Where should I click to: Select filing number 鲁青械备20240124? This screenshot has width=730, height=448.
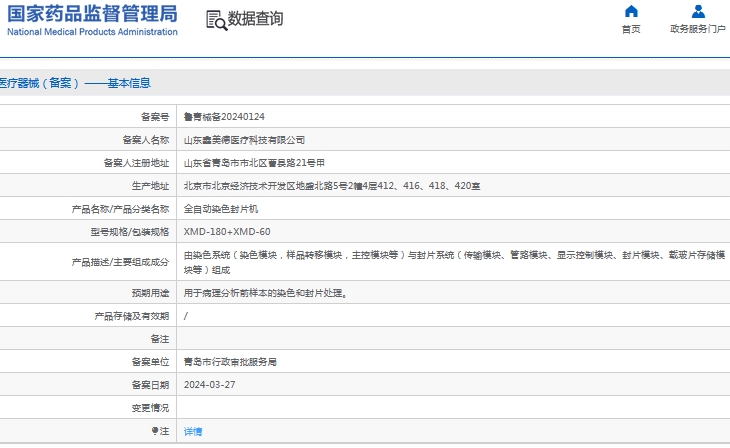pyautogui.click(x=224, y=116)
